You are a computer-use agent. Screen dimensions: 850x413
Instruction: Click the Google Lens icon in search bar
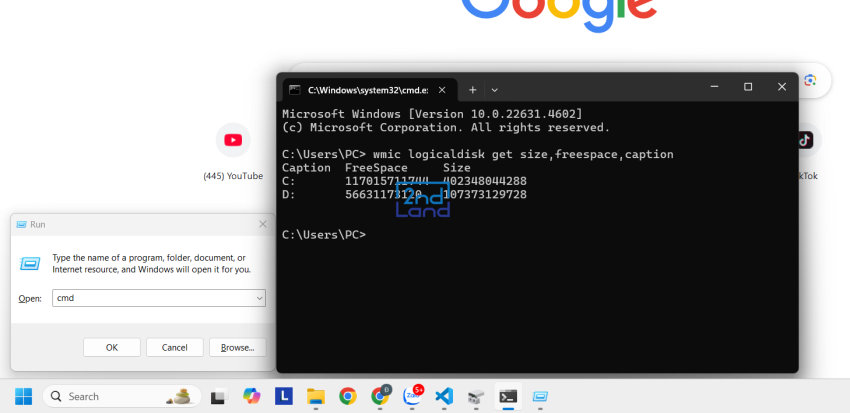pos(810,80)
